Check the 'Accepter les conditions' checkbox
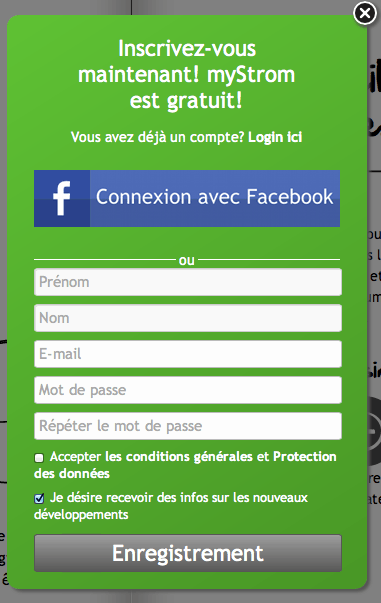381x603 pixels. [x=39, y=458]
